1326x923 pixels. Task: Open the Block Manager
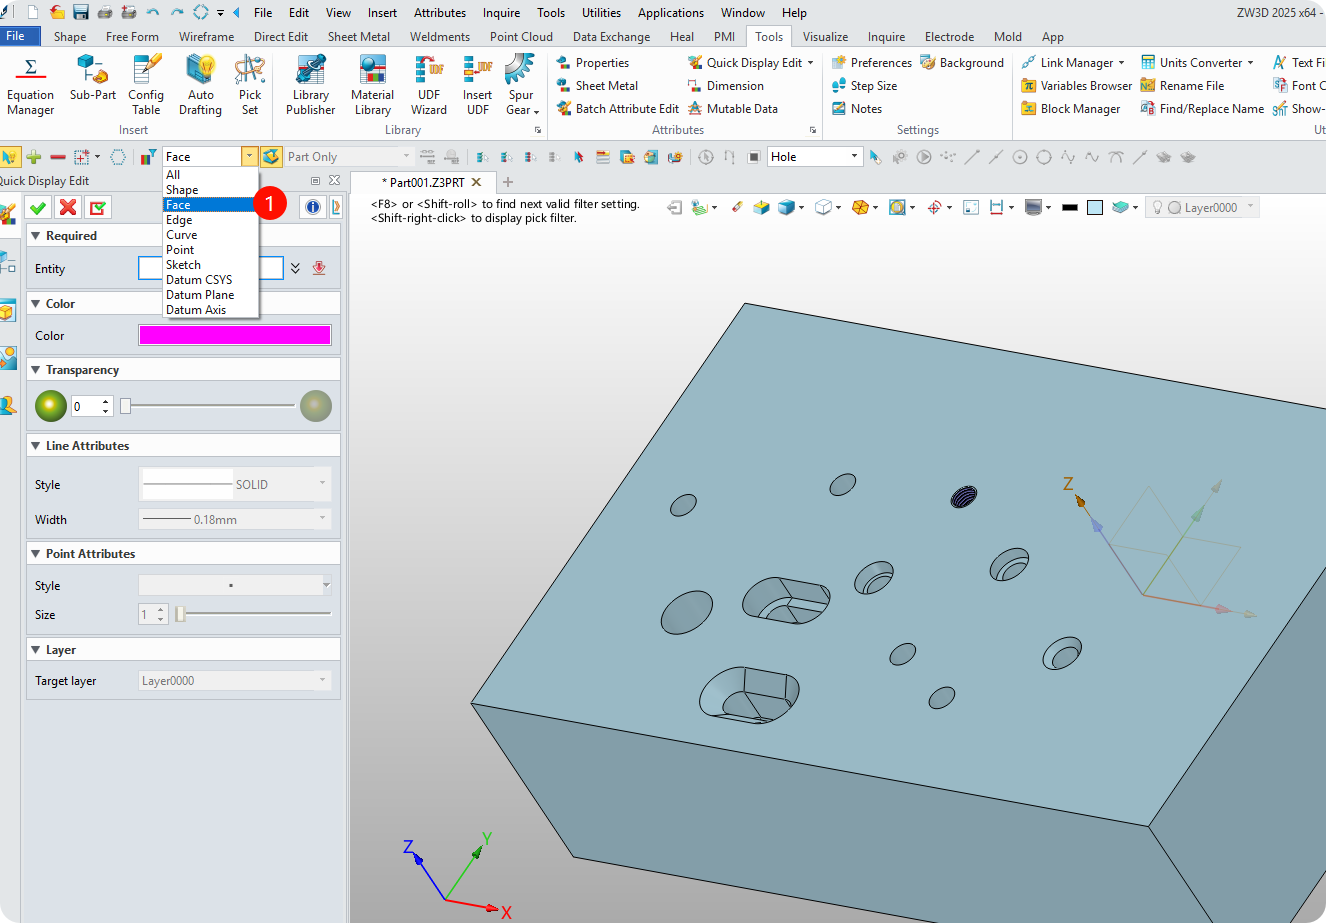coord(1070,109)
